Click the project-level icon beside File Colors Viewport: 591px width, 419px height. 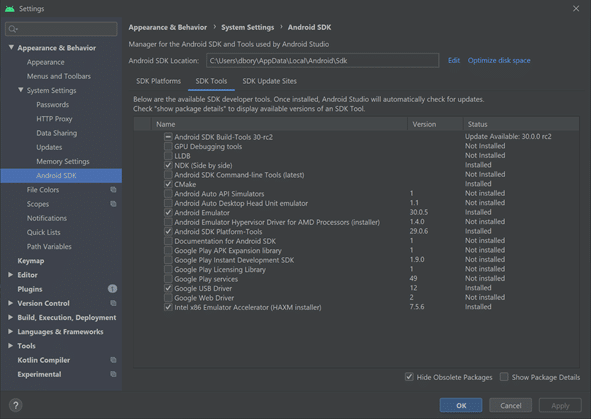[x=113, y=190]
